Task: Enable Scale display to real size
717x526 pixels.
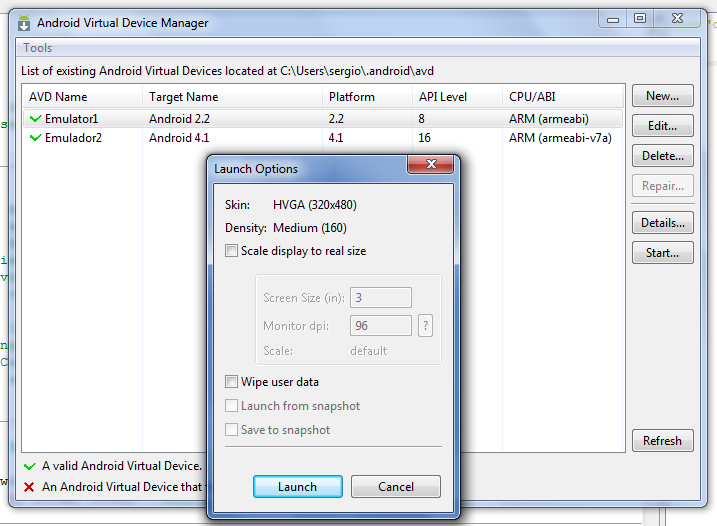Action: [x=231, y=251]
